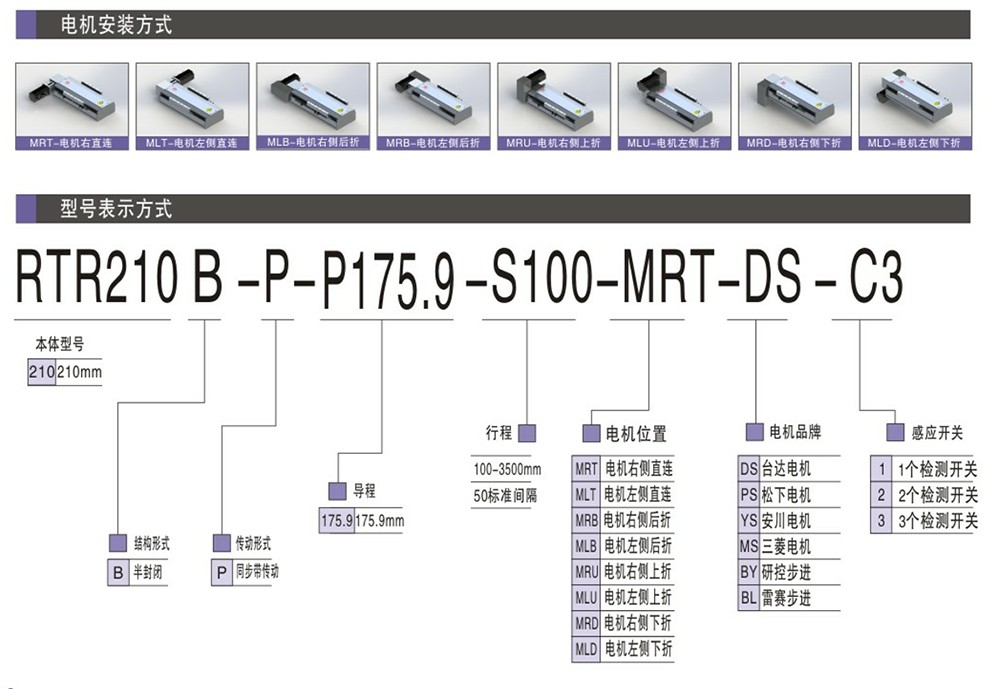Click the MLB 电机左侧后折 table row
The image size is (1000, 689).
click(623, 546)
